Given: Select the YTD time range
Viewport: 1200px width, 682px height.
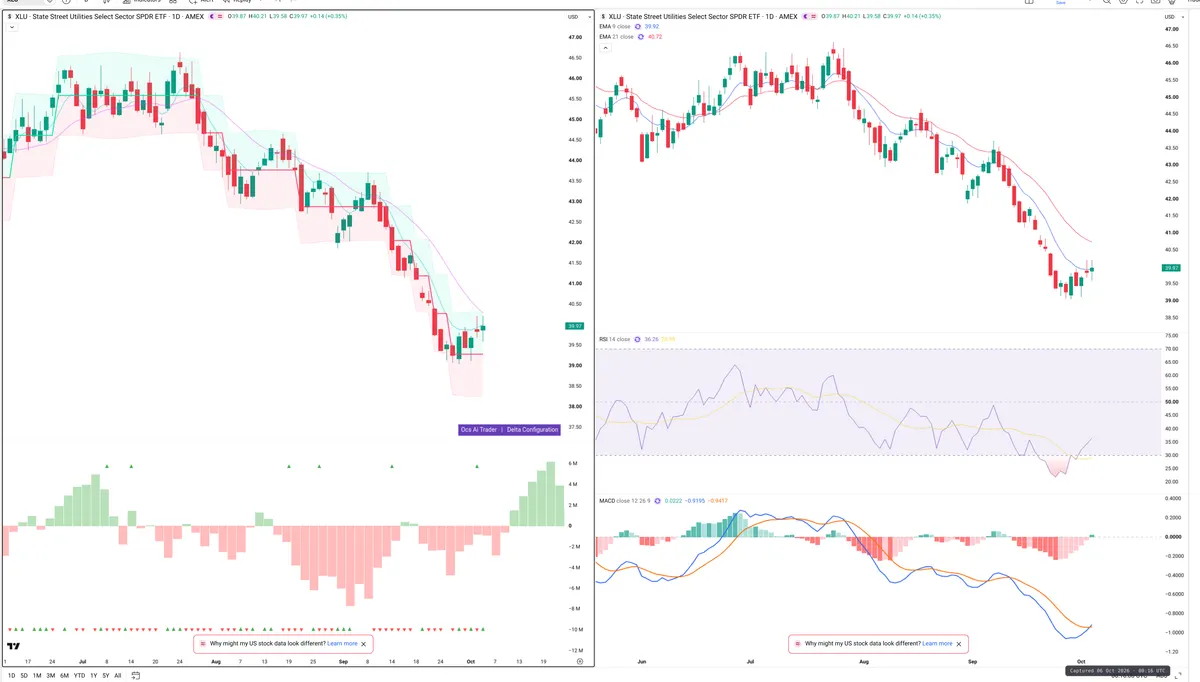Looking at the screenshot, I should (x=79, y=676).
